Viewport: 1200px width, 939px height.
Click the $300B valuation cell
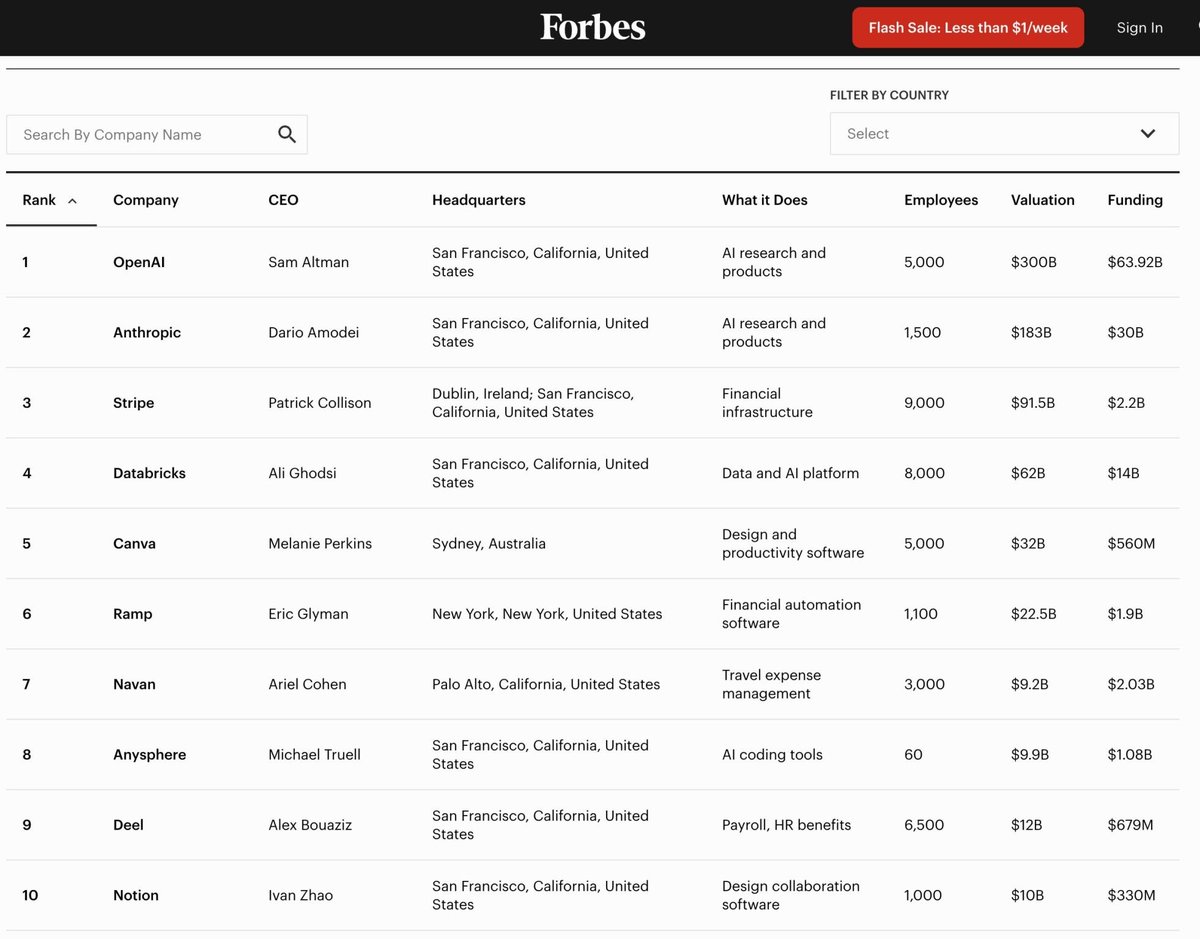pos(1034,262)
